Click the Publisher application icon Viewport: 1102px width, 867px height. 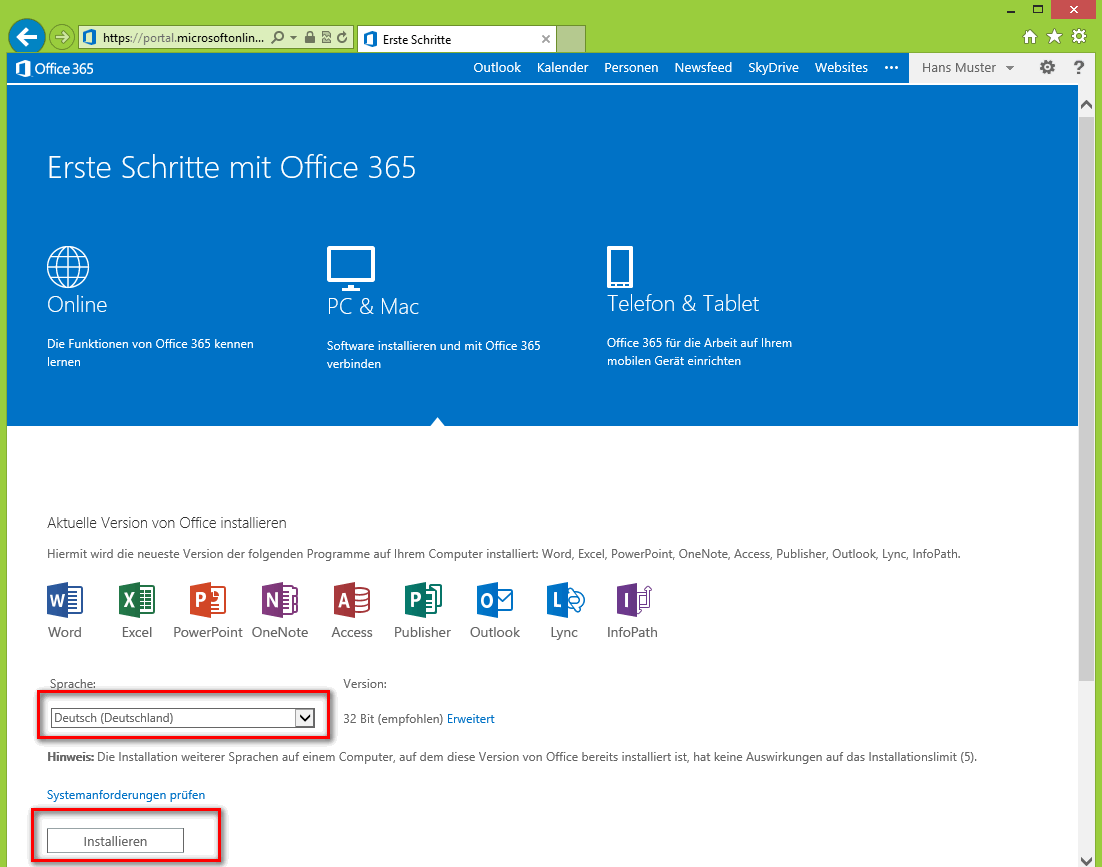click(x=423, y=601)
